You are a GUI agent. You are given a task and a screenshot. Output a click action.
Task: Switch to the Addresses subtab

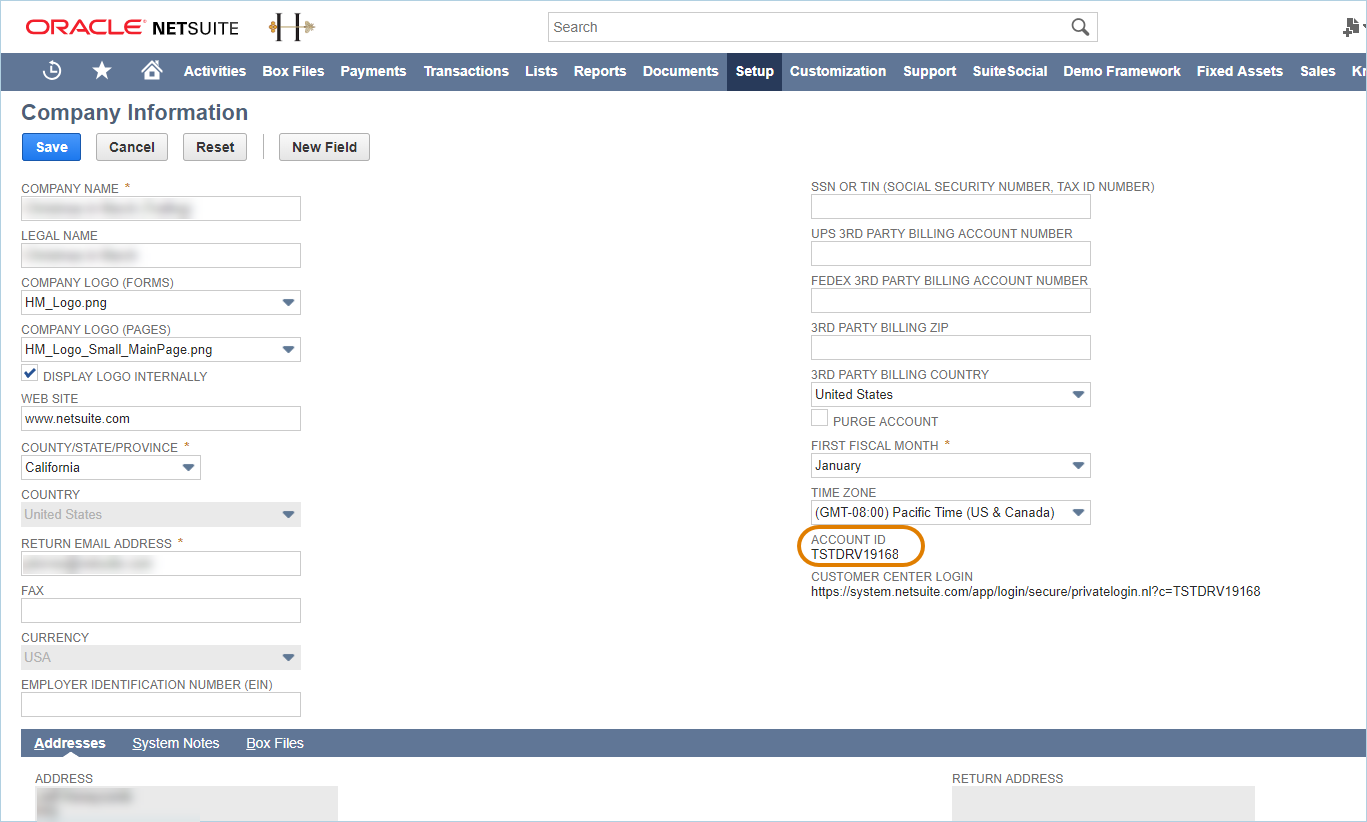click(70, 743)
